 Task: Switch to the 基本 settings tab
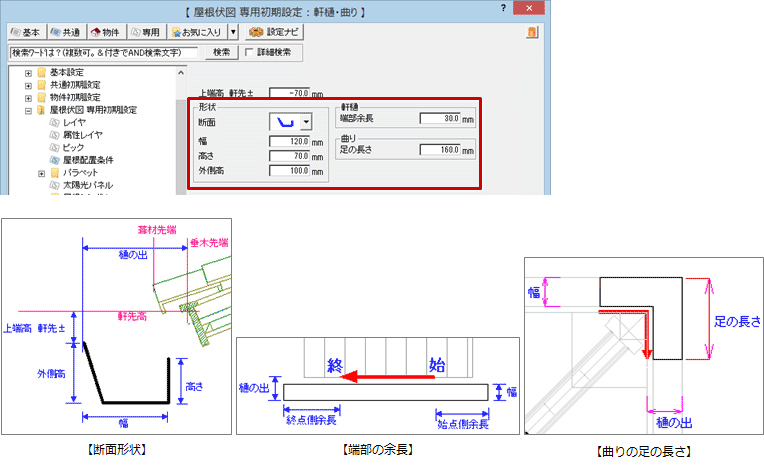(x=26, y=32)
